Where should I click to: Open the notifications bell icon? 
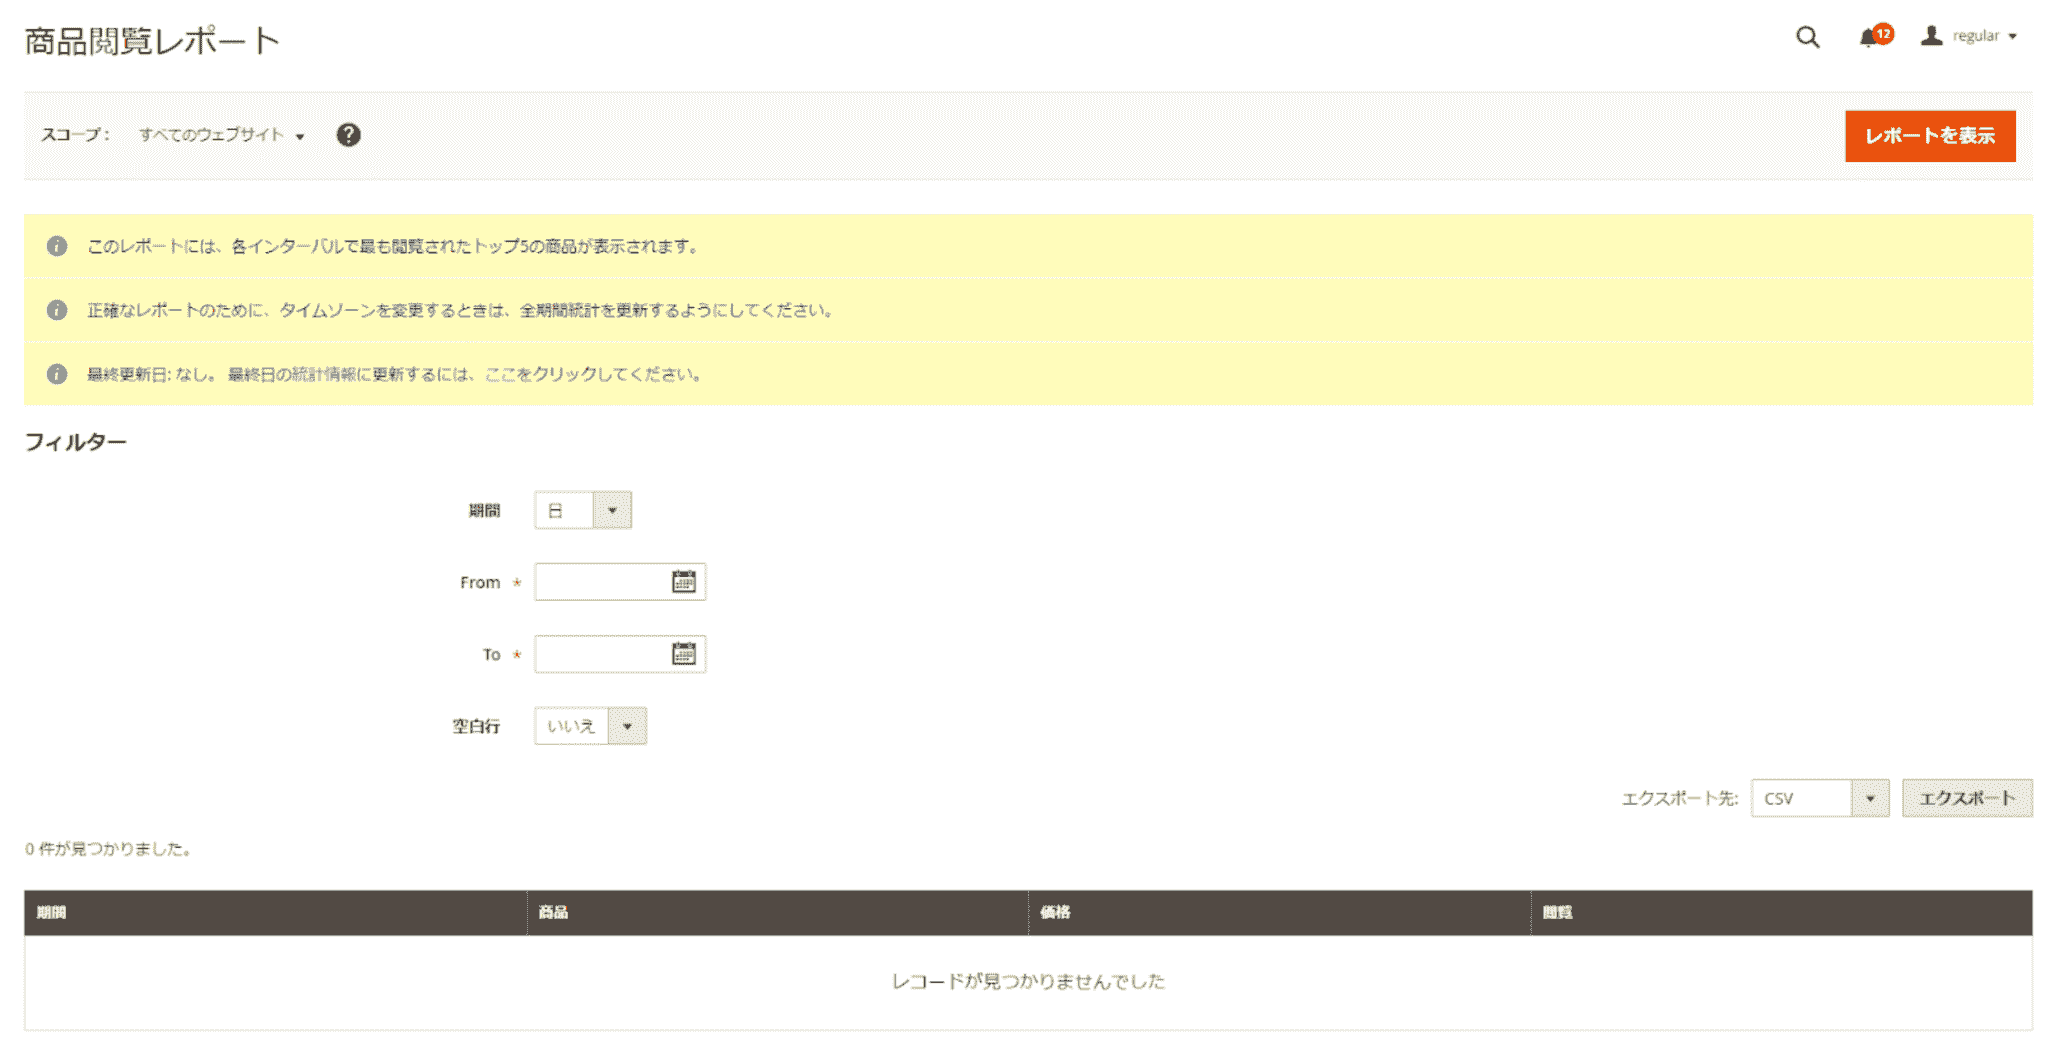[1868, 38]
